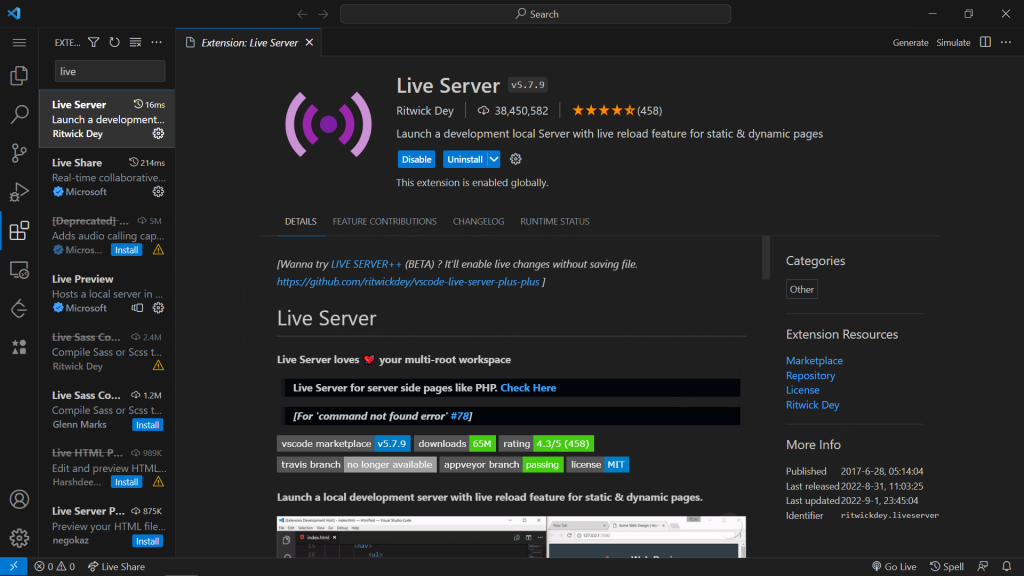Open the feedback icon in status bar
Screen dimensions: 1024x576
coord(982,566)
